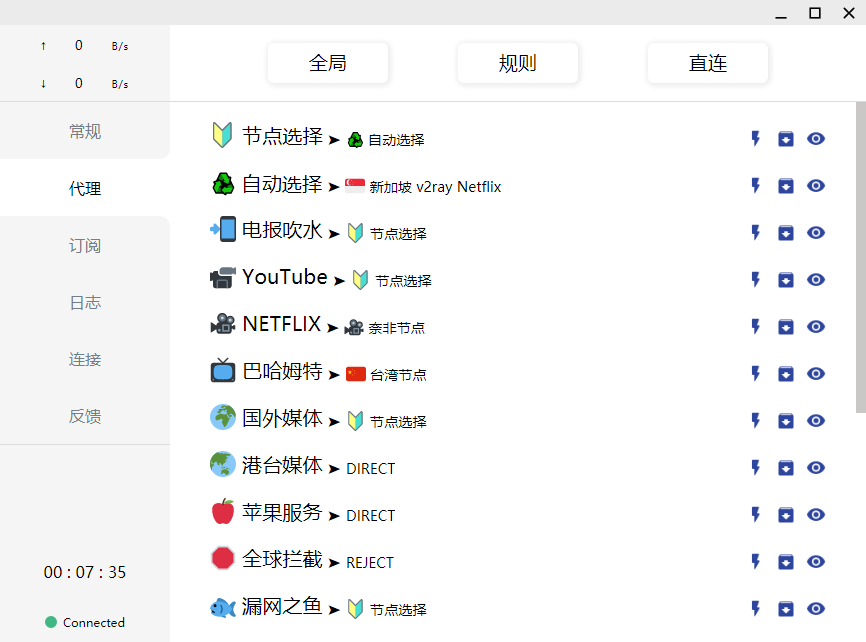Run latency test for 港台媒体 group
The height and width of the screenshot is (642, 866).
coord(756,467)
